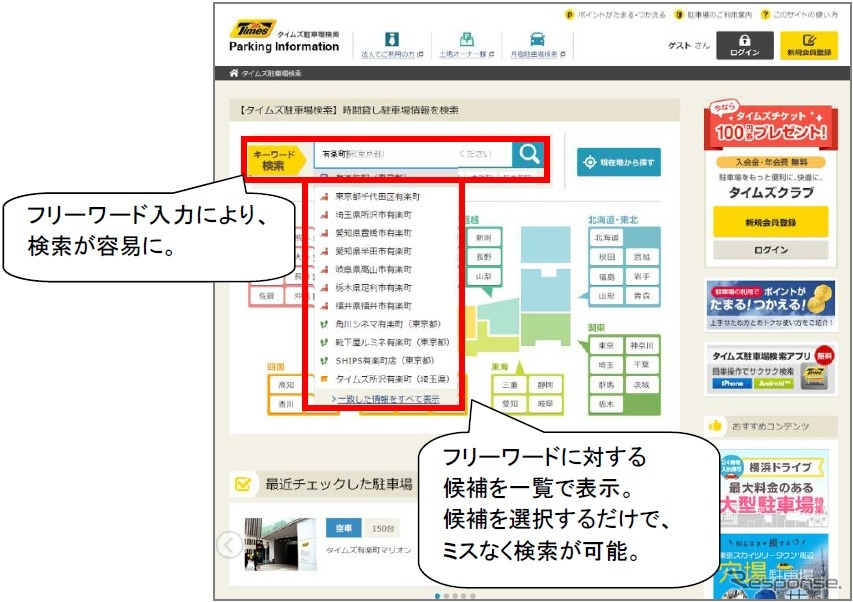Choose 岩手 prefecture button
Viewport: 853px width, 602px height.
click(x=642, y=277)
